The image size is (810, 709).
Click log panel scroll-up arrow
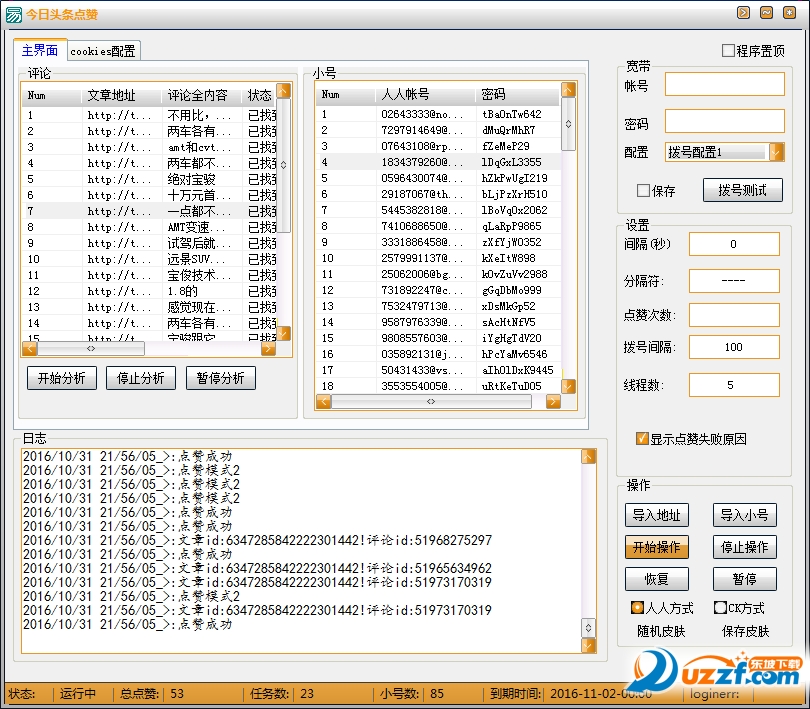588,456
